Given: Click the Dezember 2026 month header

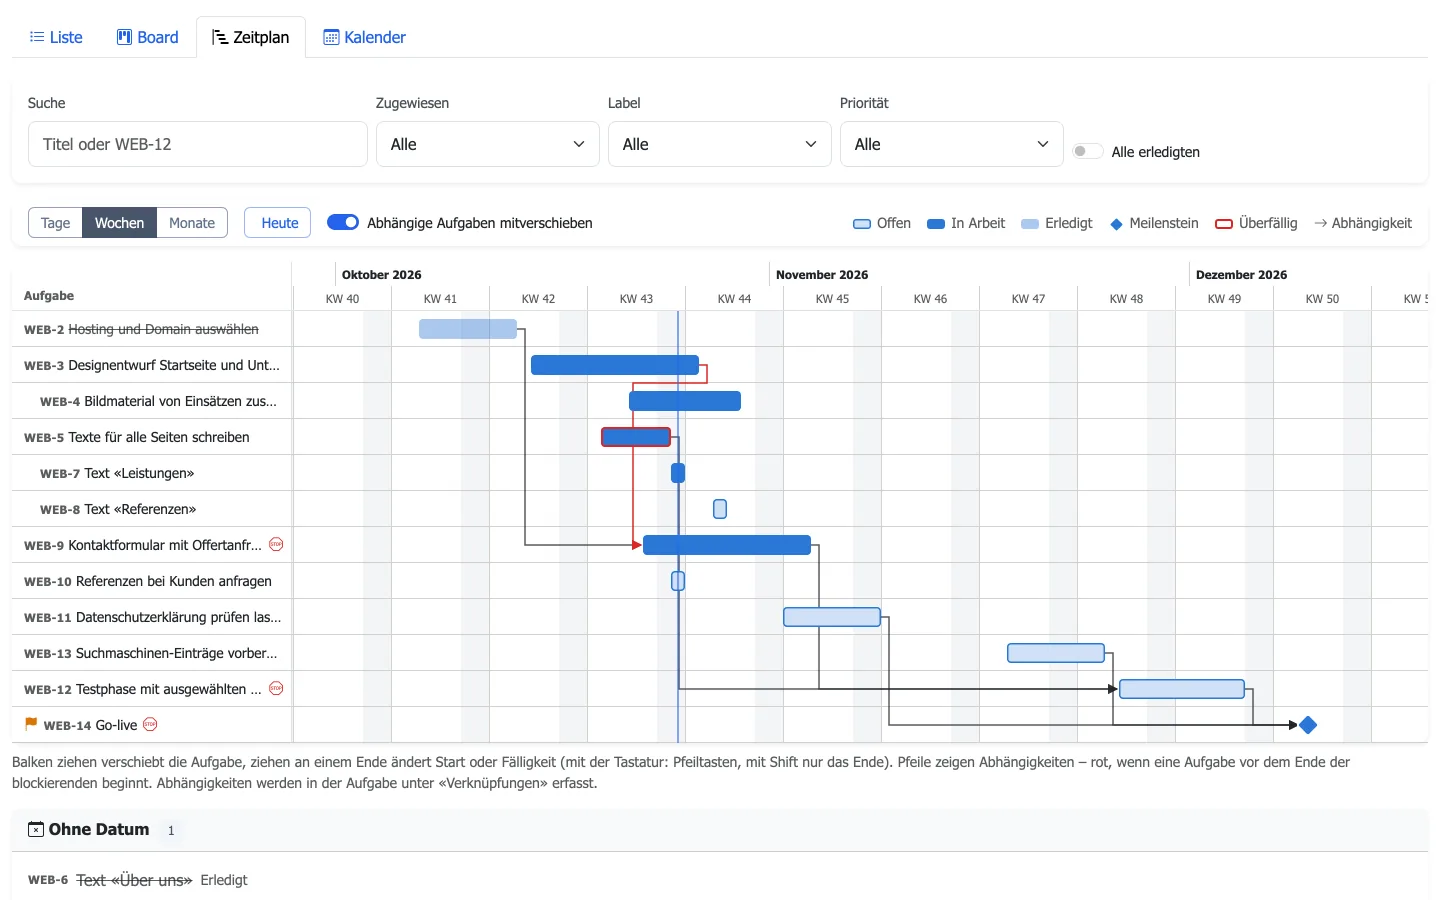Looking at the screenshot, I should pyautogui.click(x=1241, y=275).
